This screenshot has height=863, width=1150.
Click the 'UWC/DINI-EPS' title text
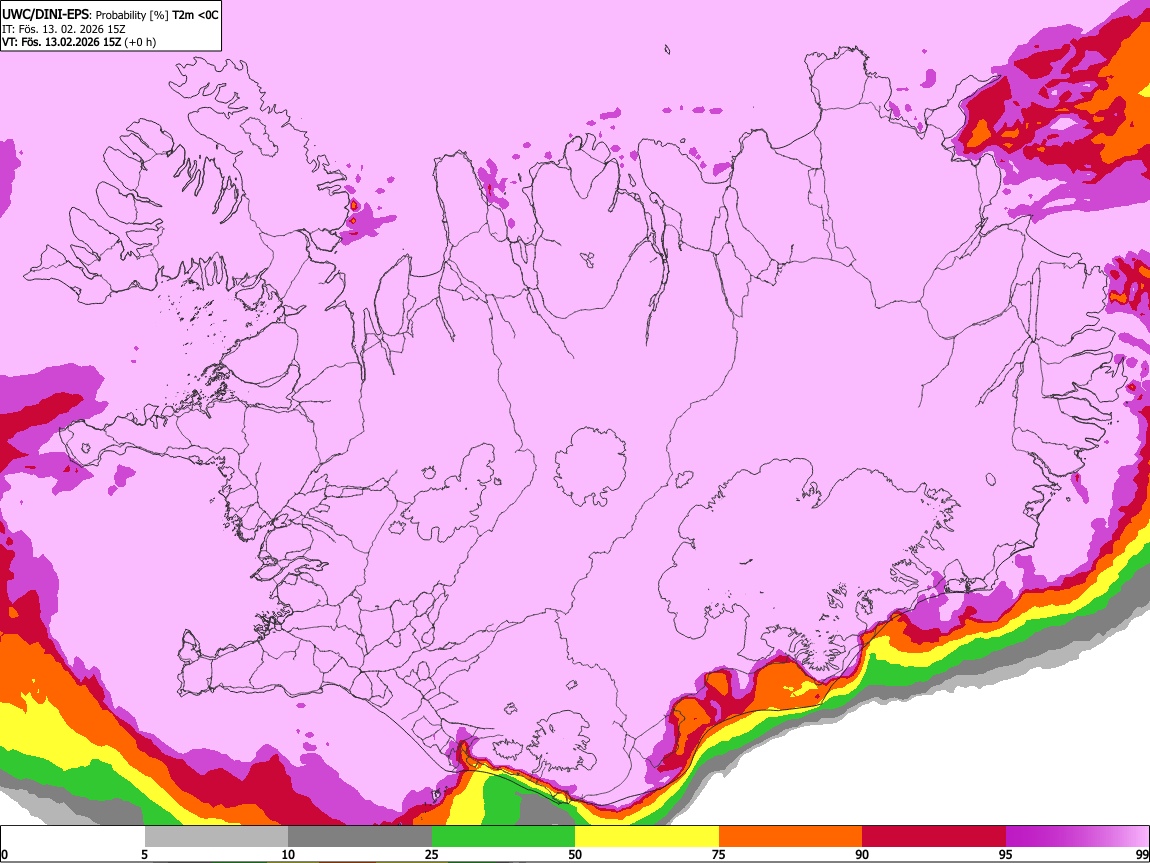click(x=44, y=14)
